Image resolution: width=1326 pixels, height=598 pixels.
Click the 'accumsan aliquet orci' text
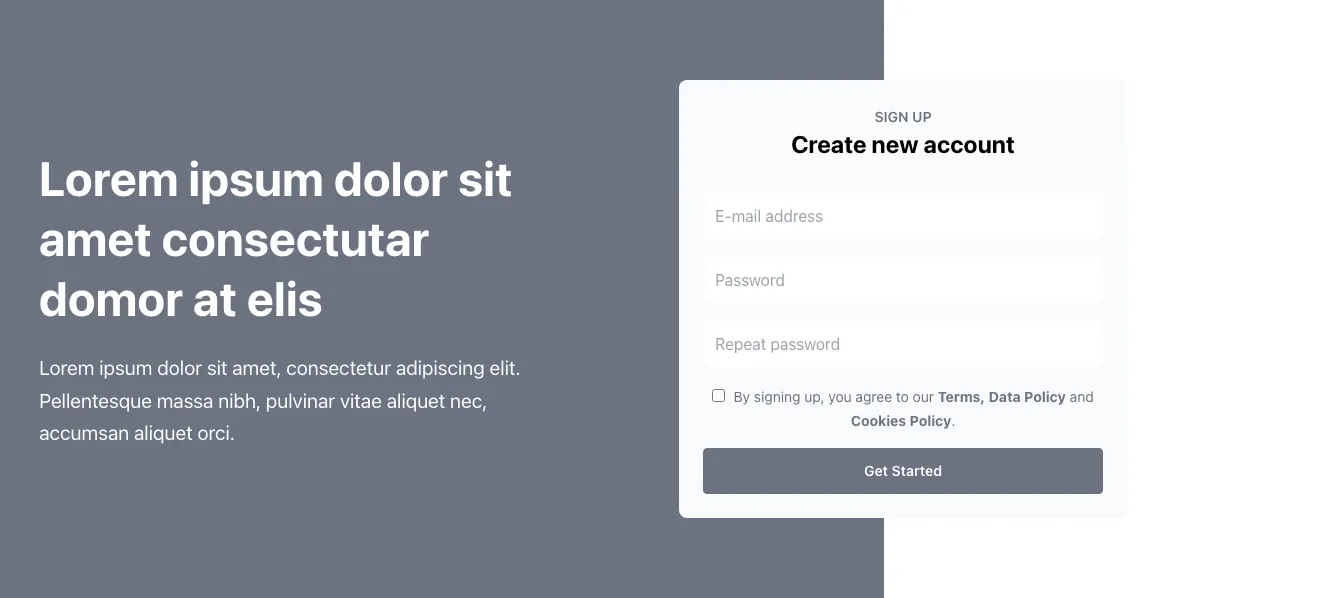[x=136, y=434]
